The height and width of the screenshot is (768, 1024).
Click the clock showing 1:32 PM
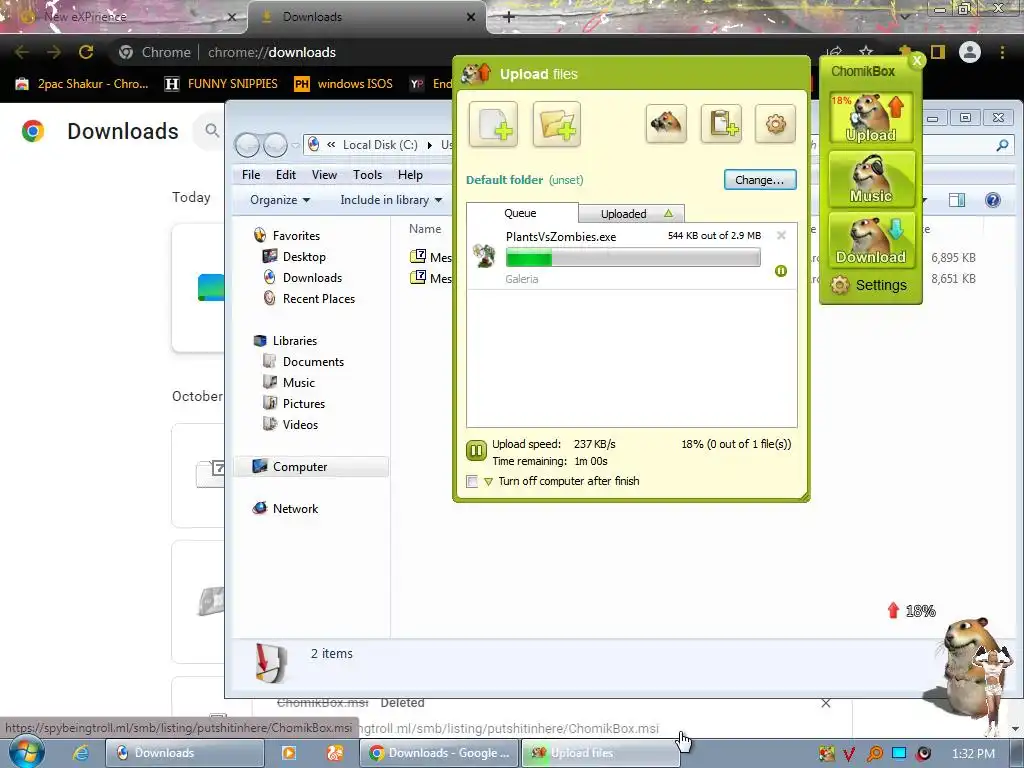coord(973,754)
